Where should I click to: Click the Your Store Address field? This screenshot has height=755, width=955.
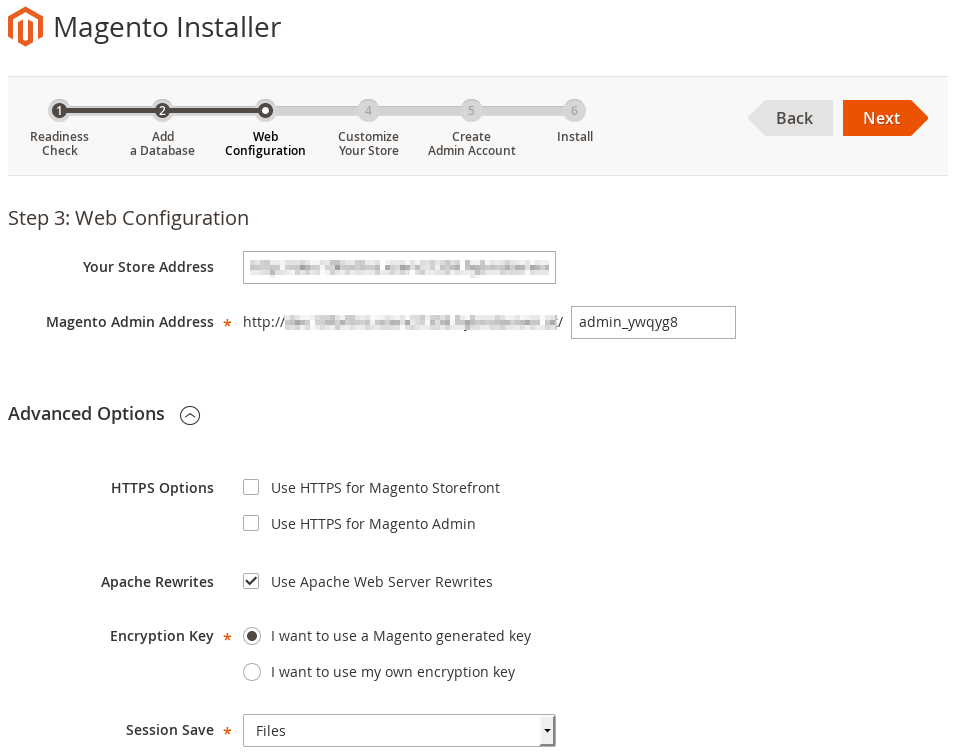pyautogui.click(x=399, y=267)
